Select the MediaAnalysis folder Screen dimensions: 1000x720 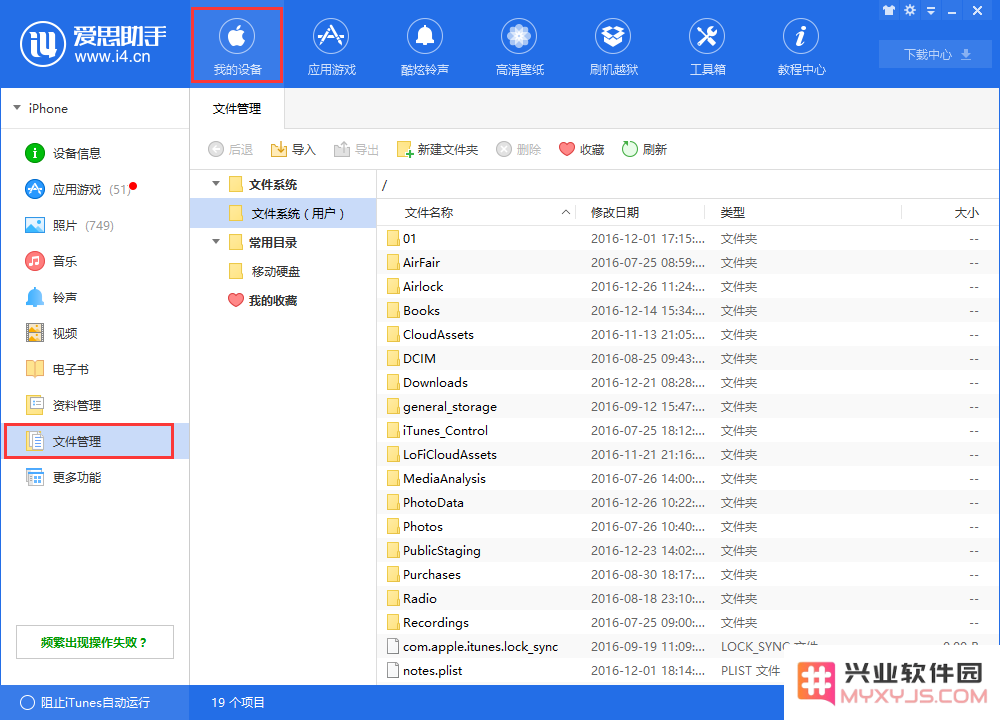click(686, 478)
